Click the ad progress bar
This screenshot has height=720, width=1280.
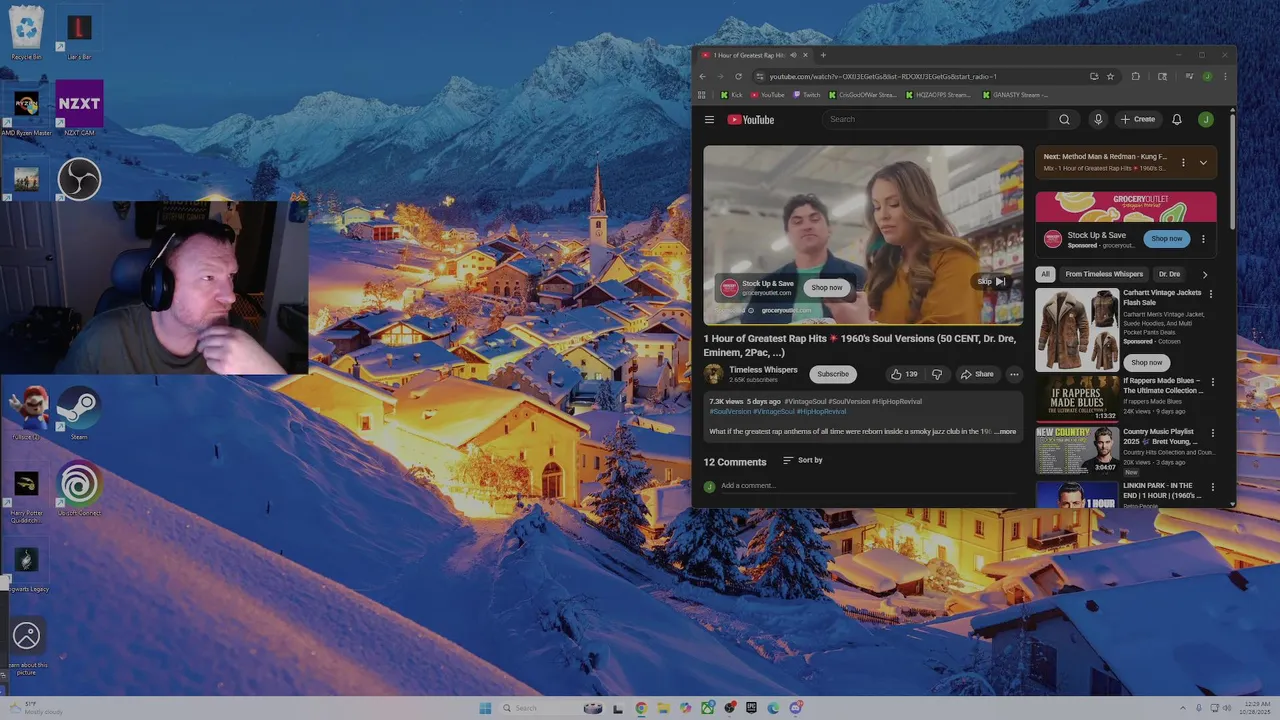863,324
